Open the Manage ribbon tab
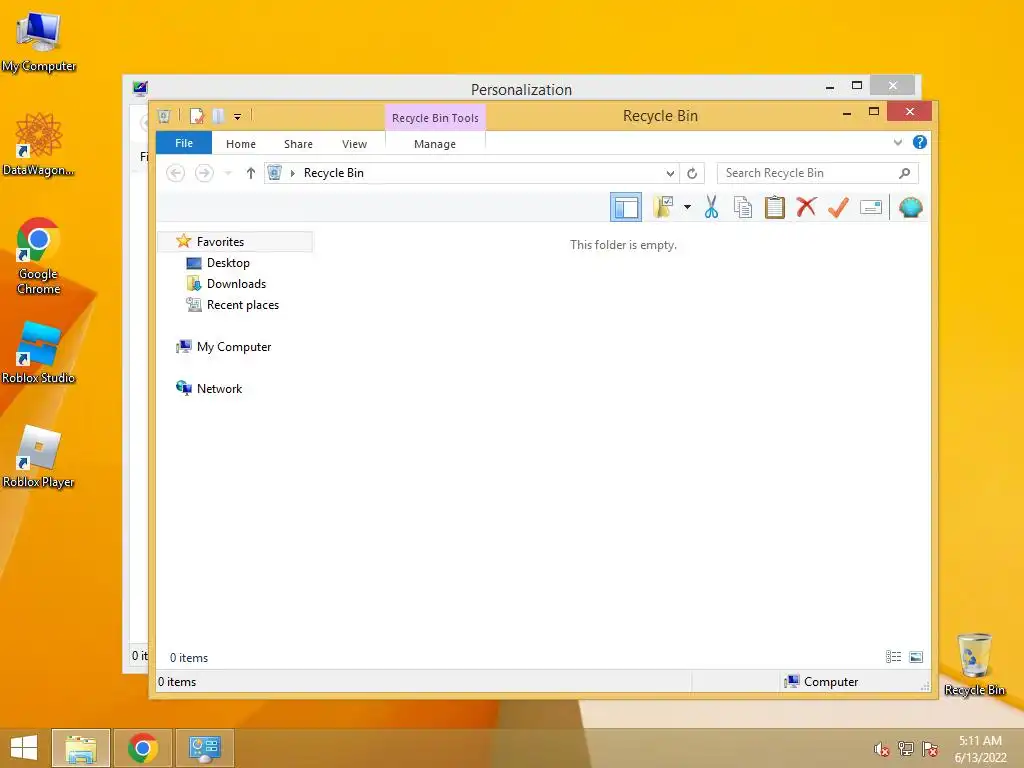Viewport: 1024px width, 768px height. coord(435,144)
